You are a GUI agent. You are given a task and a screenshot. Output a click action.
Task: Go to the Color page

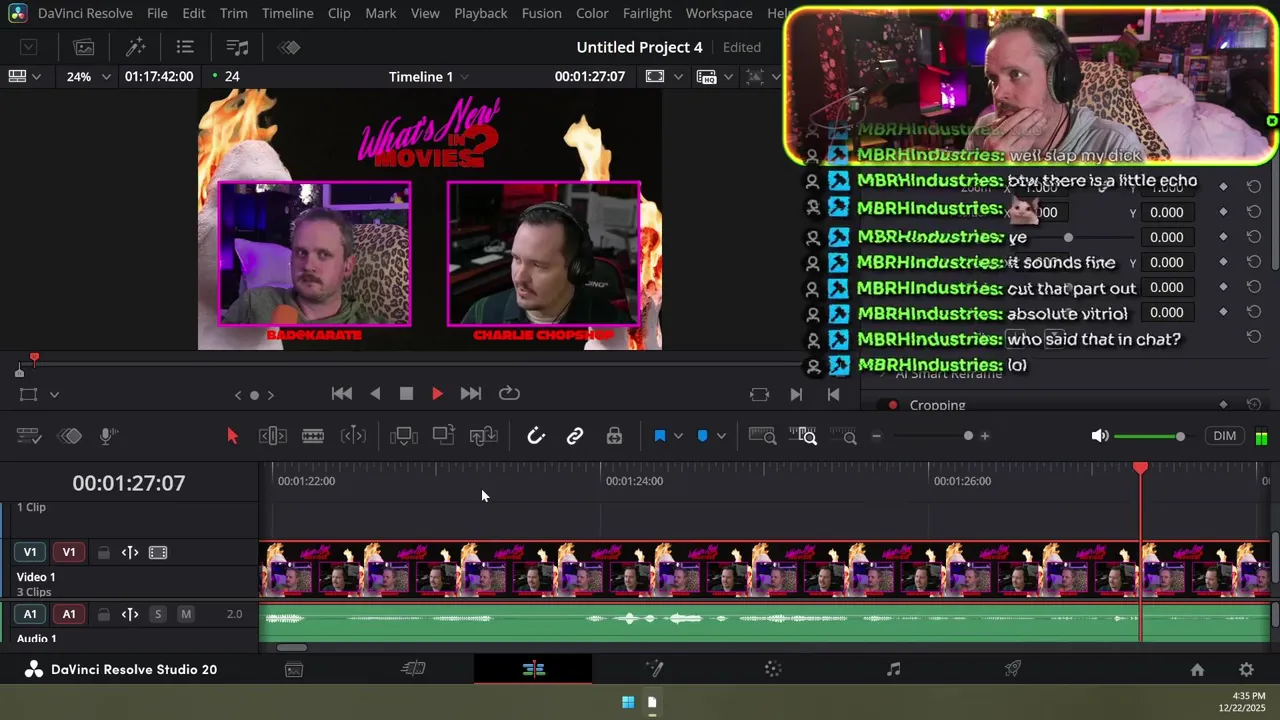click(773, 670)
